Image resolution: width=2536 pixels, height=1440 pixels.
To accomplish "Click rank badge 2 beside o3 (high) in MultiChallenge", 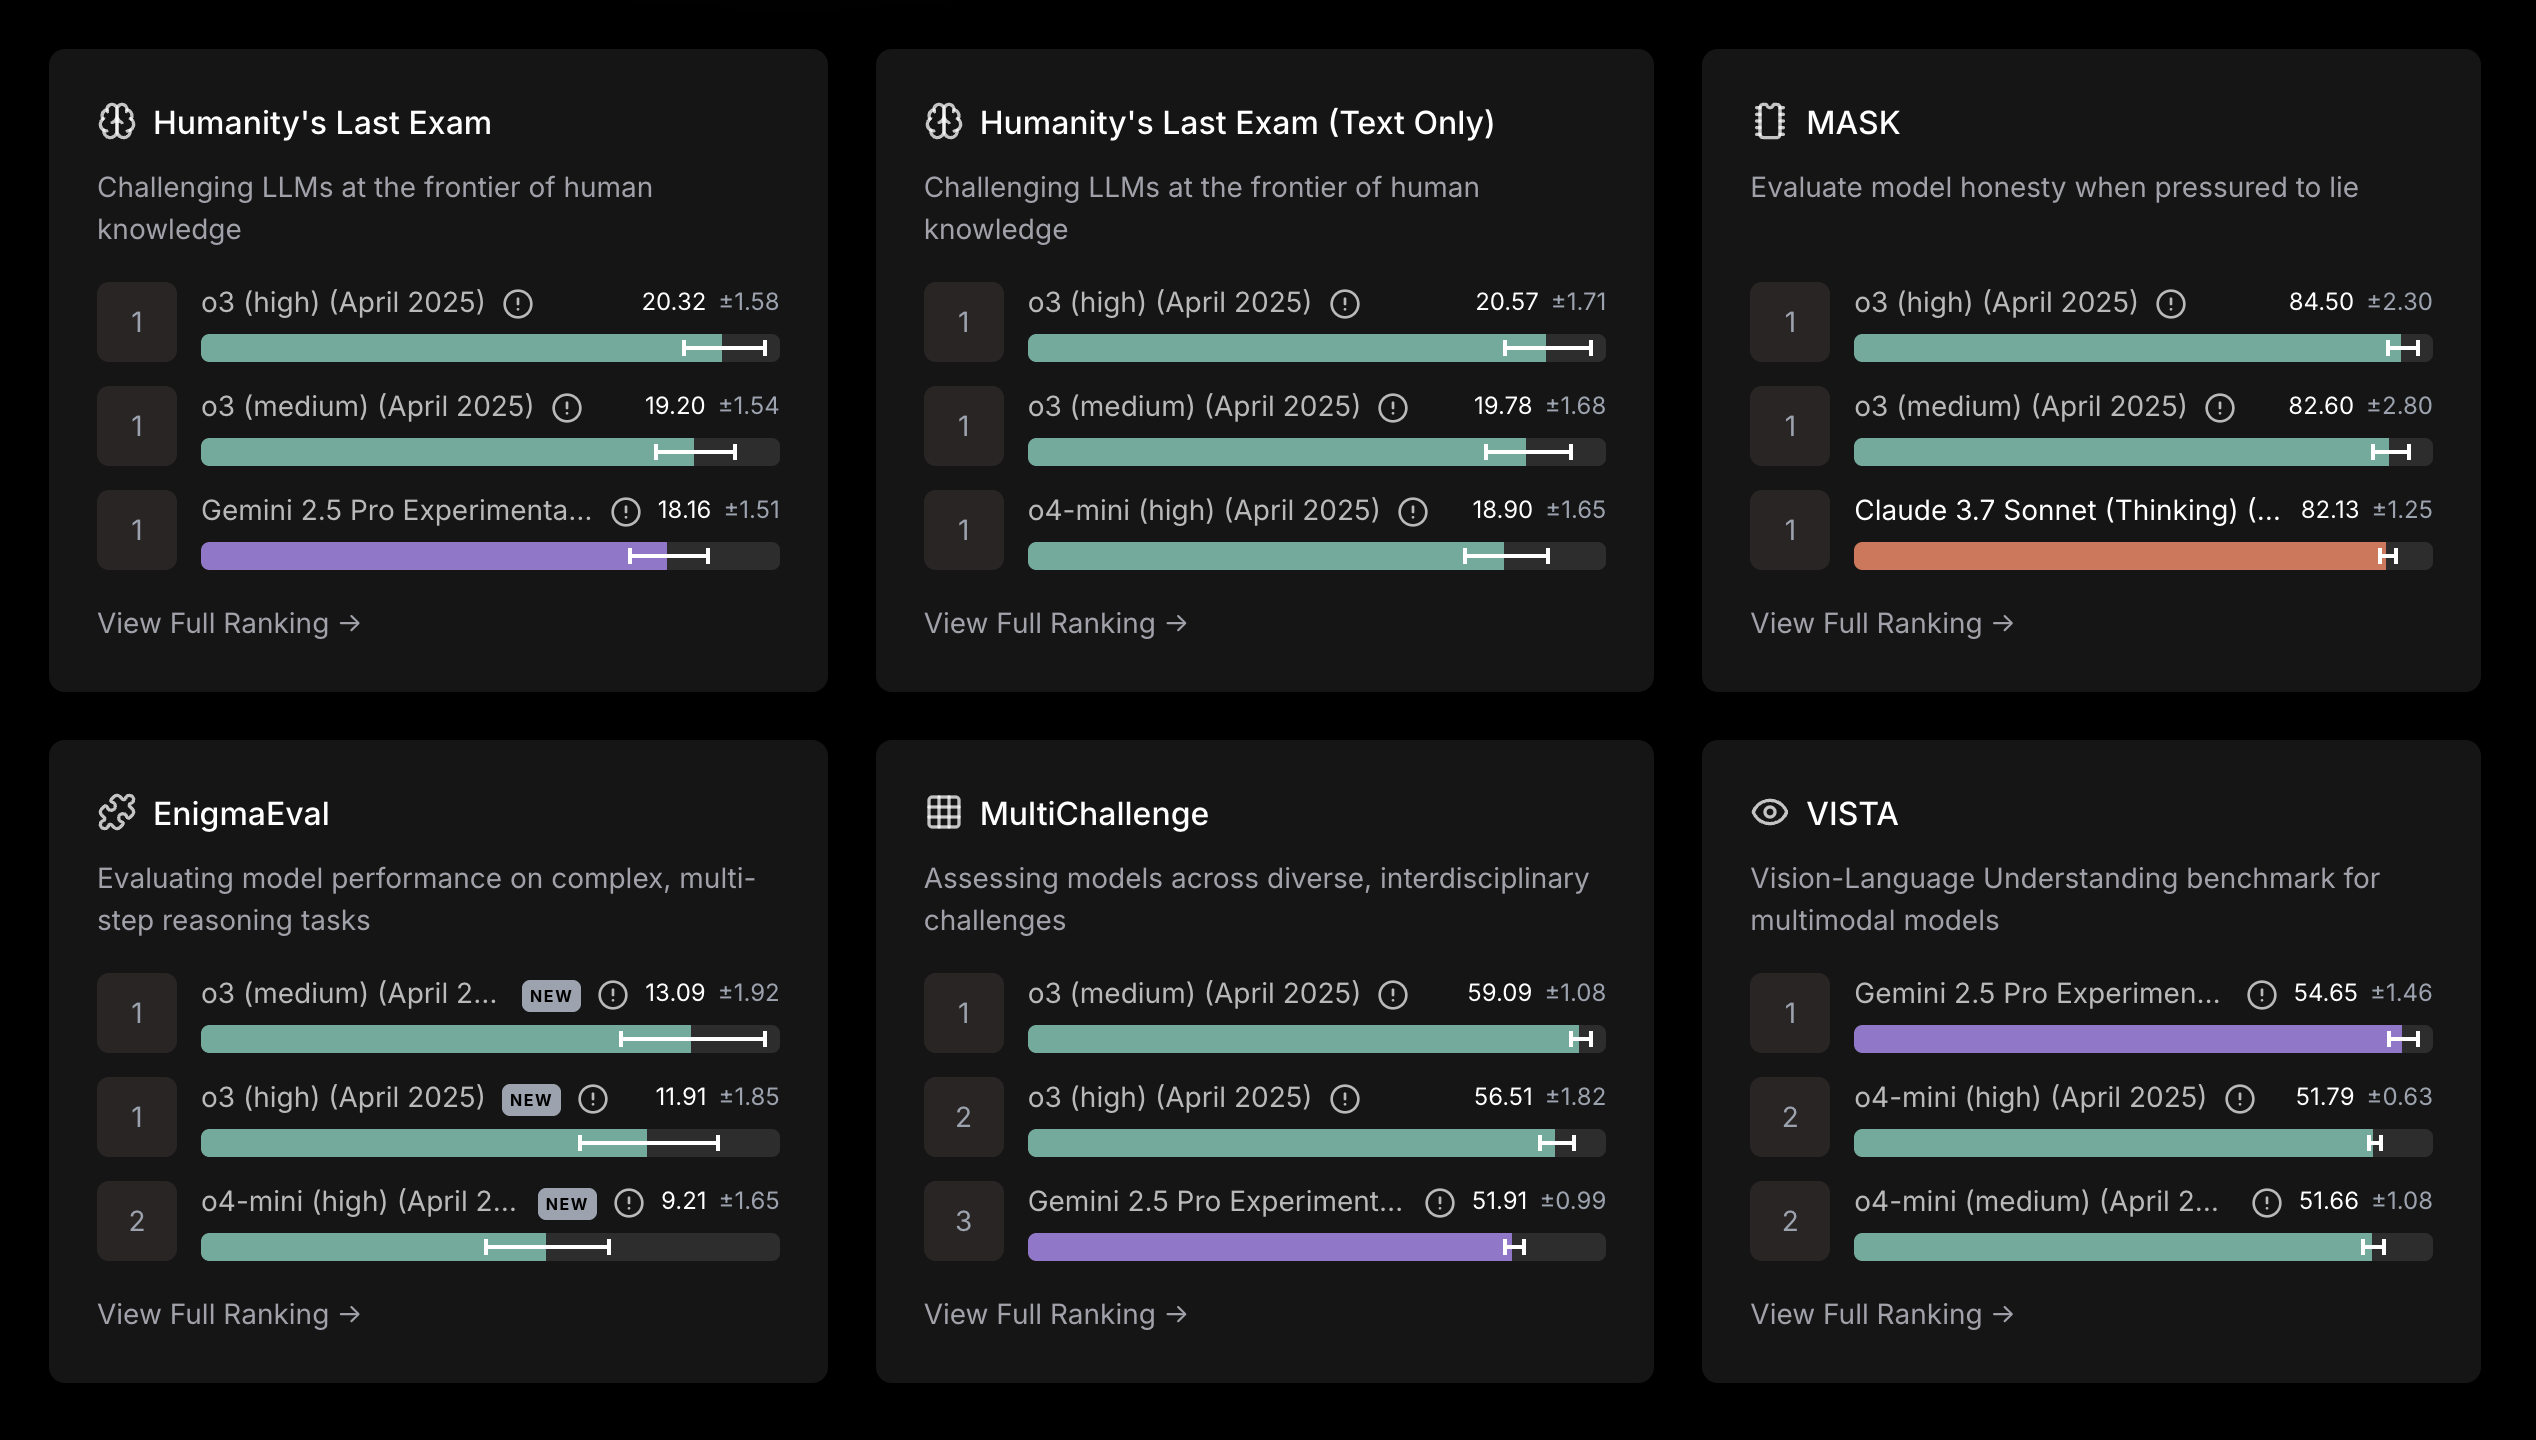I will click(x=963, y=1117).
